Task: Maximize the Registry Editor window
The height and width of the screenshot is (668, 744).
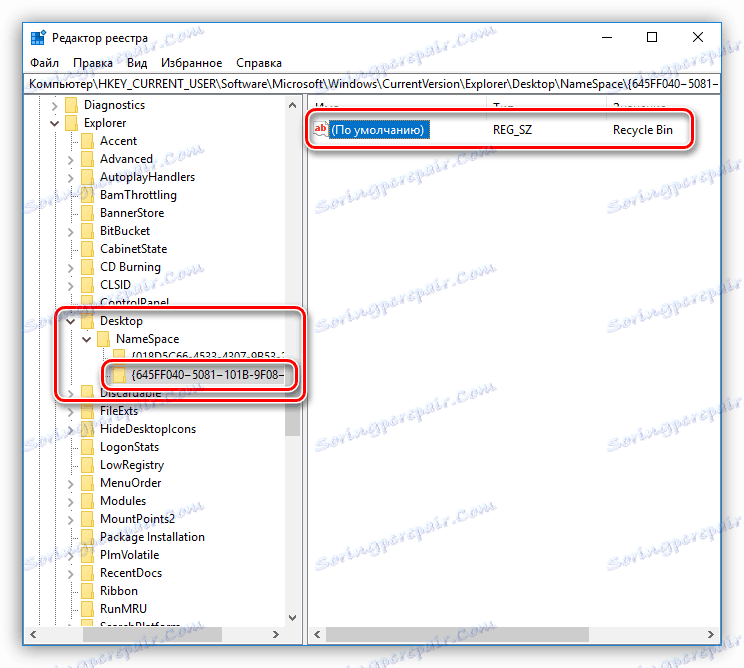Action: (x=652, y=37)
